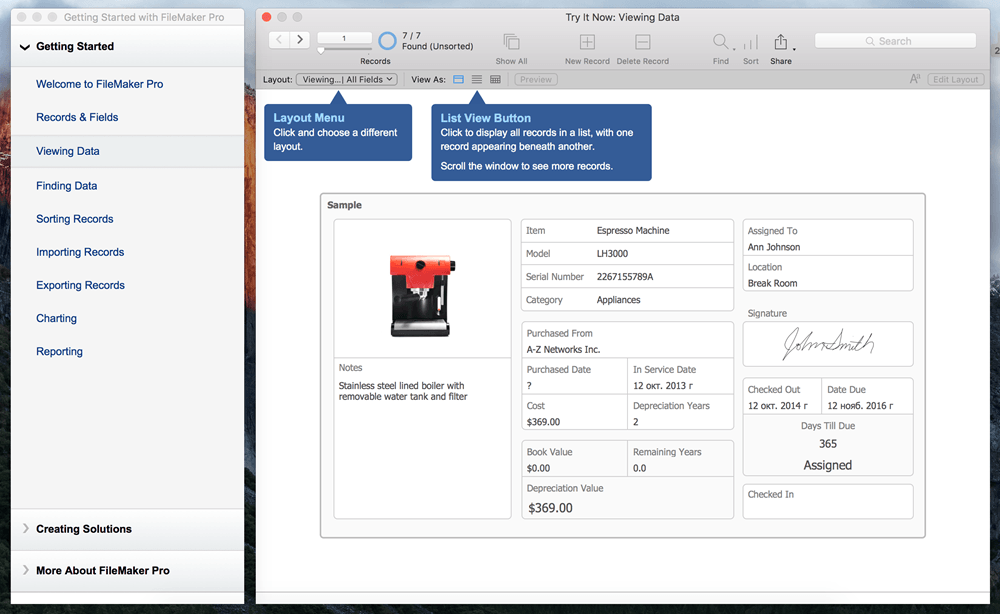Adjust the record navigation slider
The image size is (1000, 614).
321,50
